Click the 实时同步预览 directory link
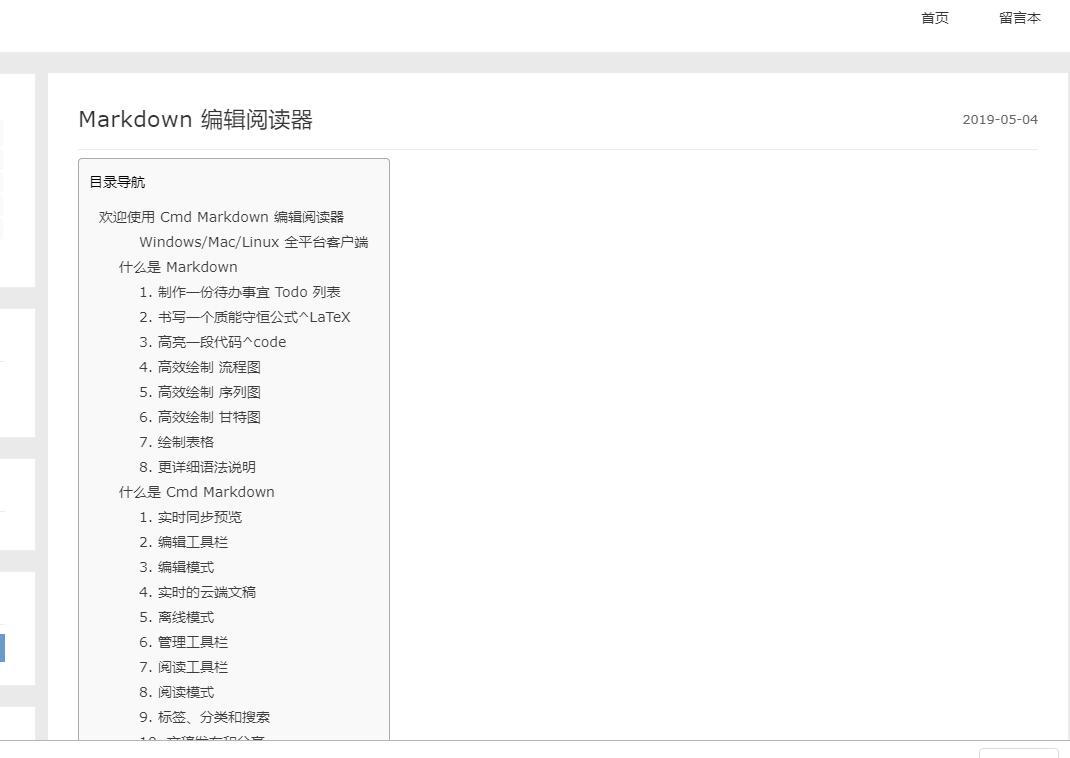Screen dimensions: 1070x758 [199, 517]
